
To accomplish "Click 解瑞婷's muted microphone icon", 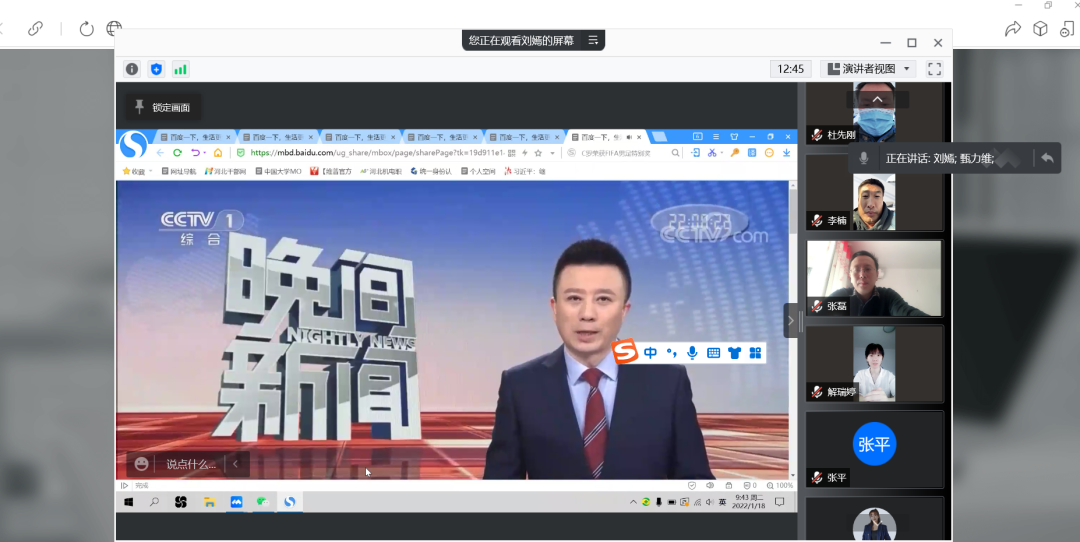I will click(x=817, y=392).
